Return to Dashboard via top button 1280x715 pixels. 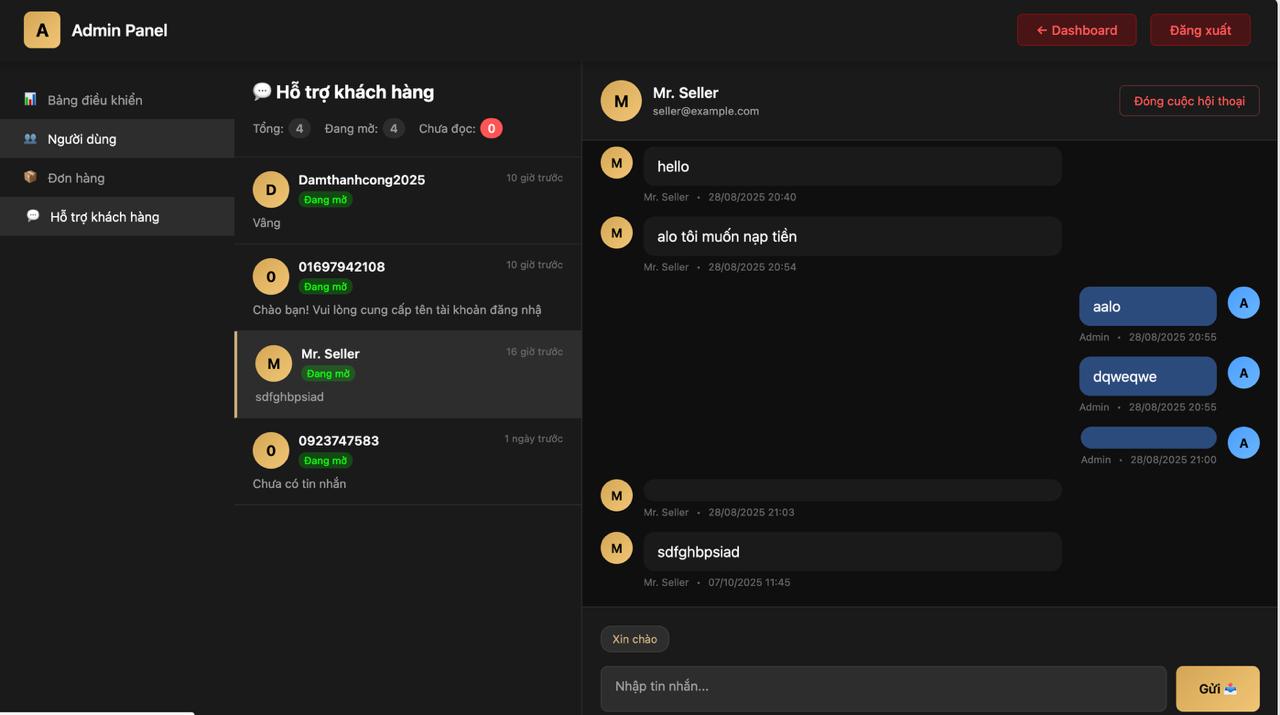click(1076, 30)
